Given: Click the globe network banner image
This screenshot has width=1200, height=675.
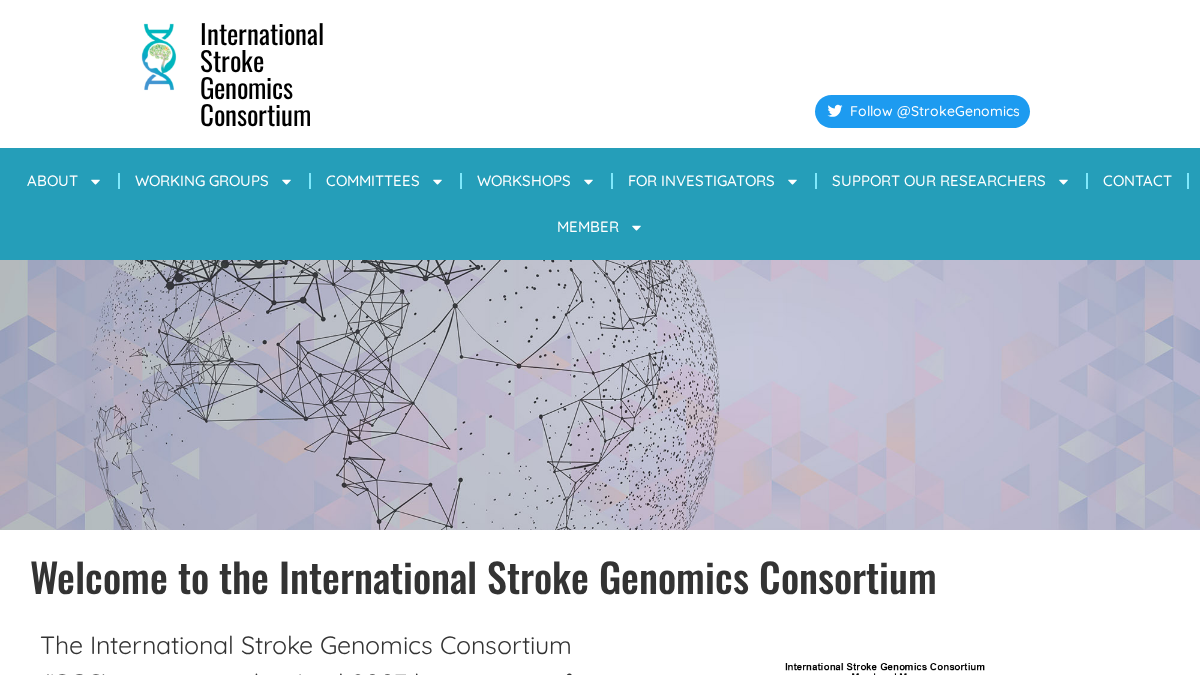Looking at the screenshot, I should tap(600, 395).
